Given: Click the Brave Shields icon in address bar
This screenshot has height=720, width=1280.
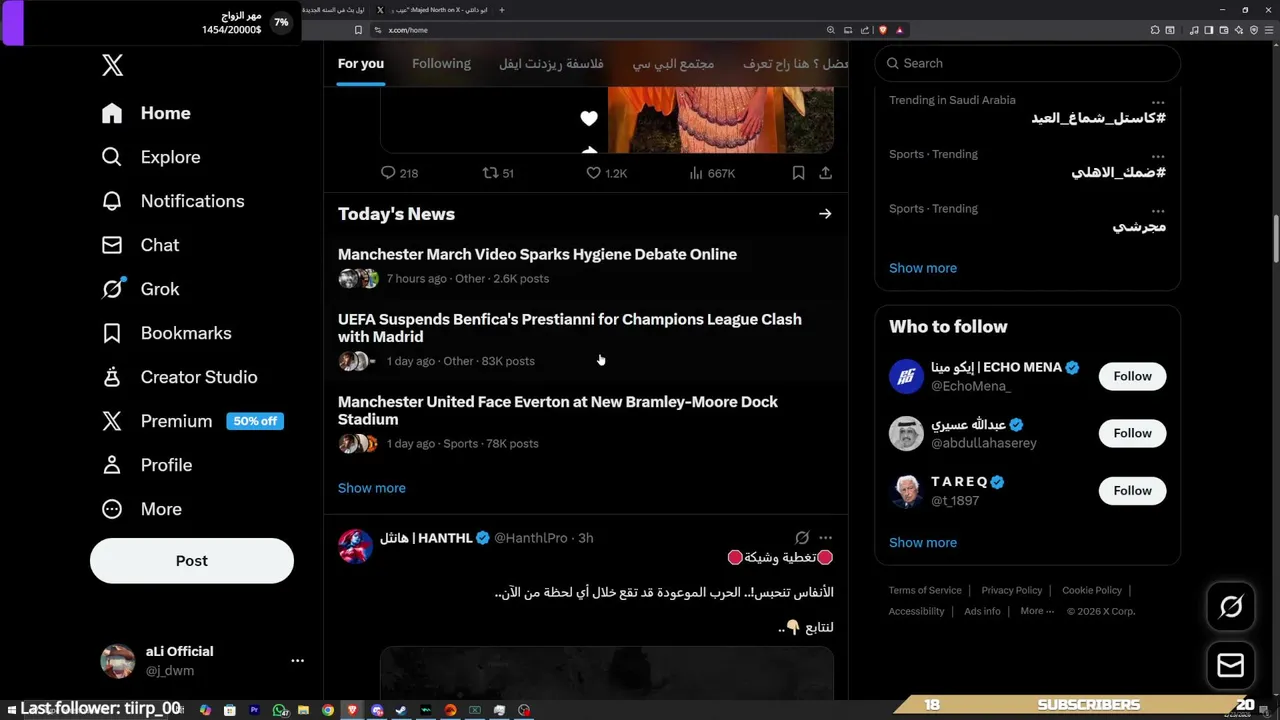Looking at the screenshot, I should click(x=882, y=30).
